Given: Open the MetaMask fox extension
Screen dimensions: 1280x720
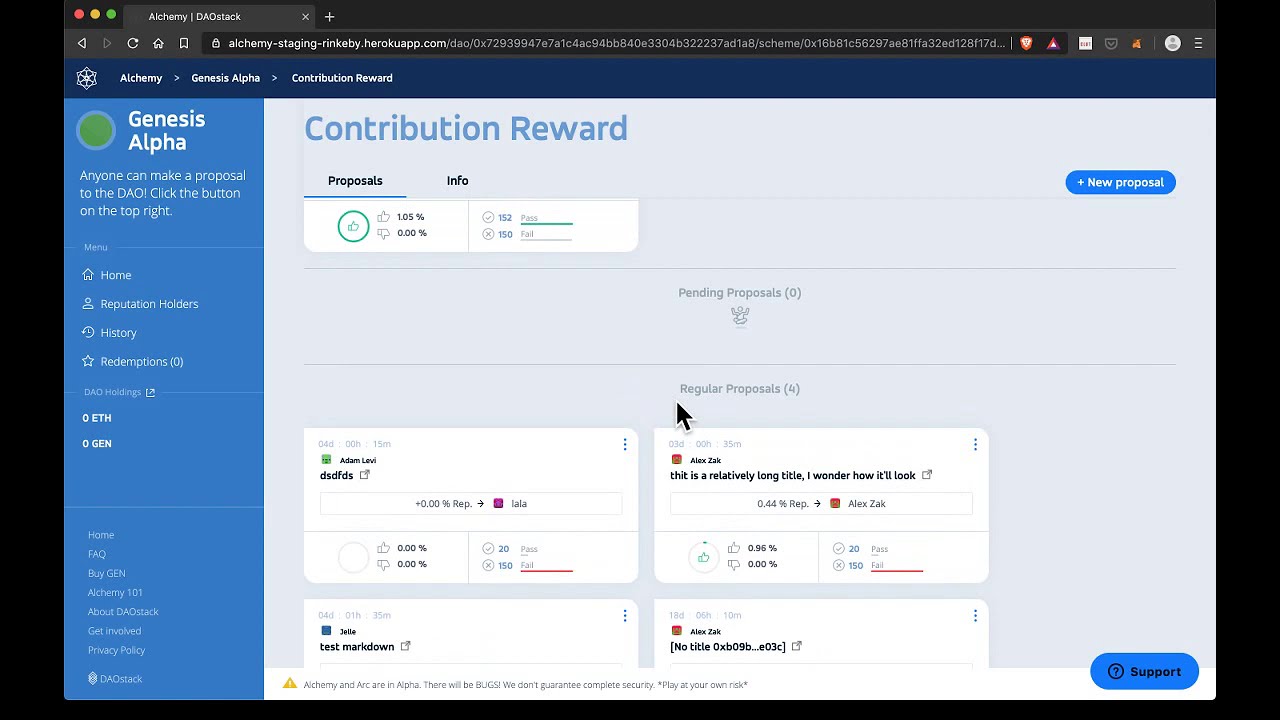Looking at the screenshot, I should pyautogui.click(x=1136, y=43).
